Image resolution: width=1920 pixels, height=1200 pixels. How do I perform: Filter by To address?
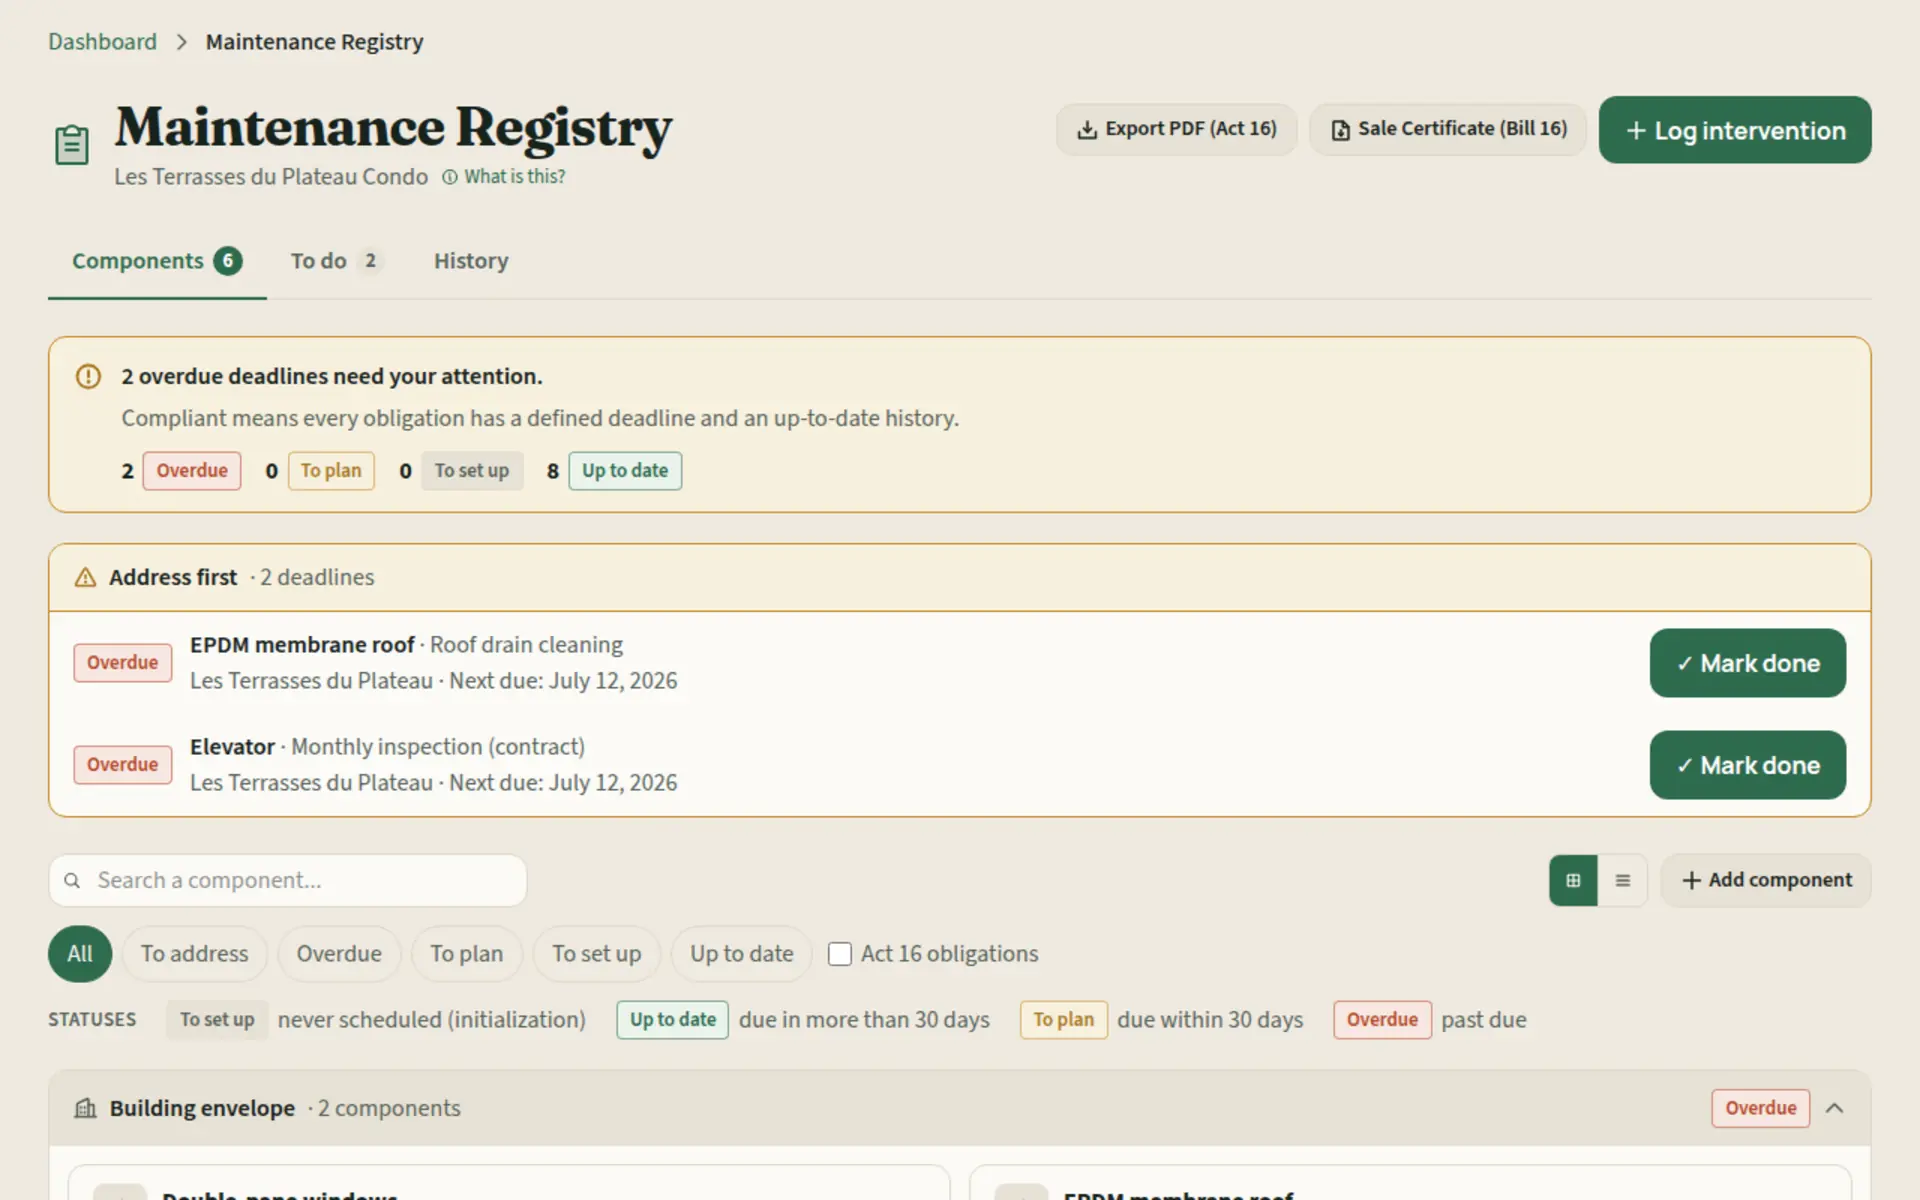click(194, 954)
